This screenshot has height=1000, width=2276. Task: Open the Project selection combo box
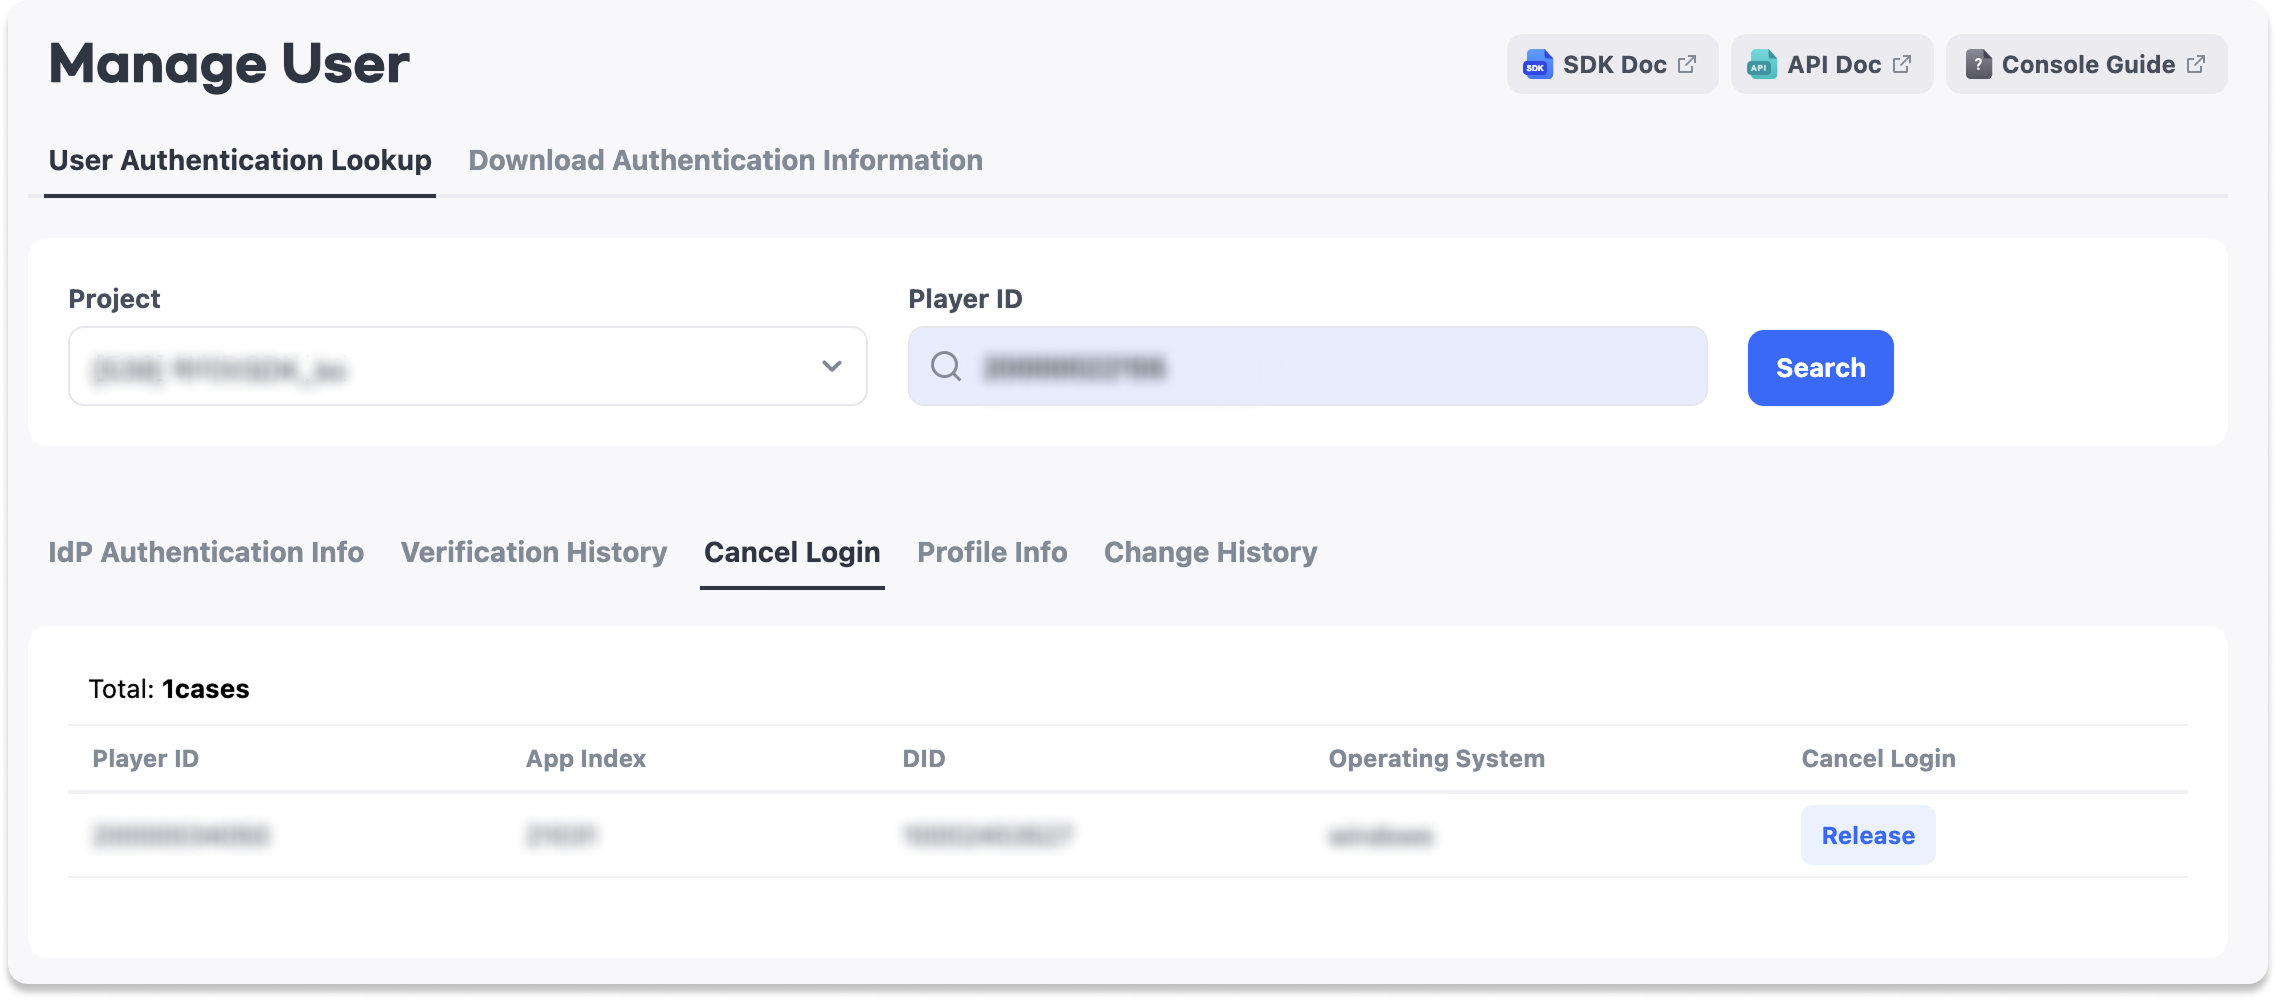click(x=468, y=366)
